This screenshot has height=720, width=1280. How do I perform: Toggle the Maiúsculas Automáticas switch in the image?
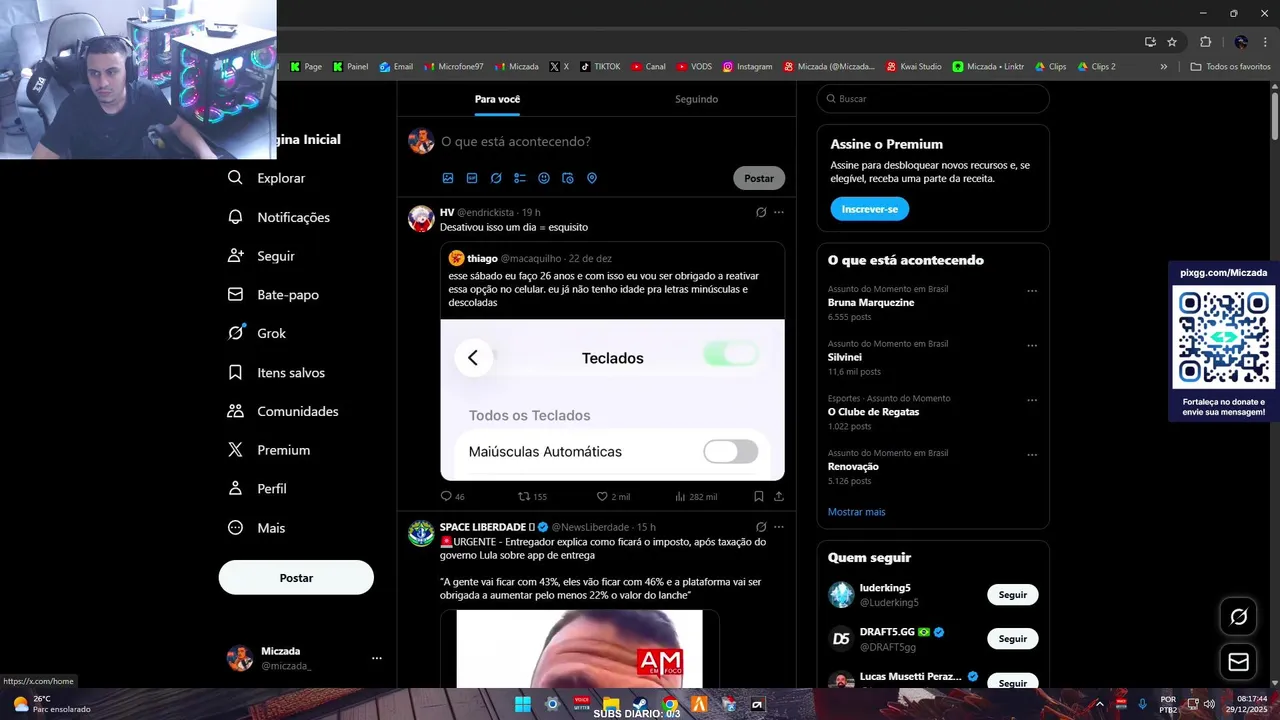click(x=731, y=452)
